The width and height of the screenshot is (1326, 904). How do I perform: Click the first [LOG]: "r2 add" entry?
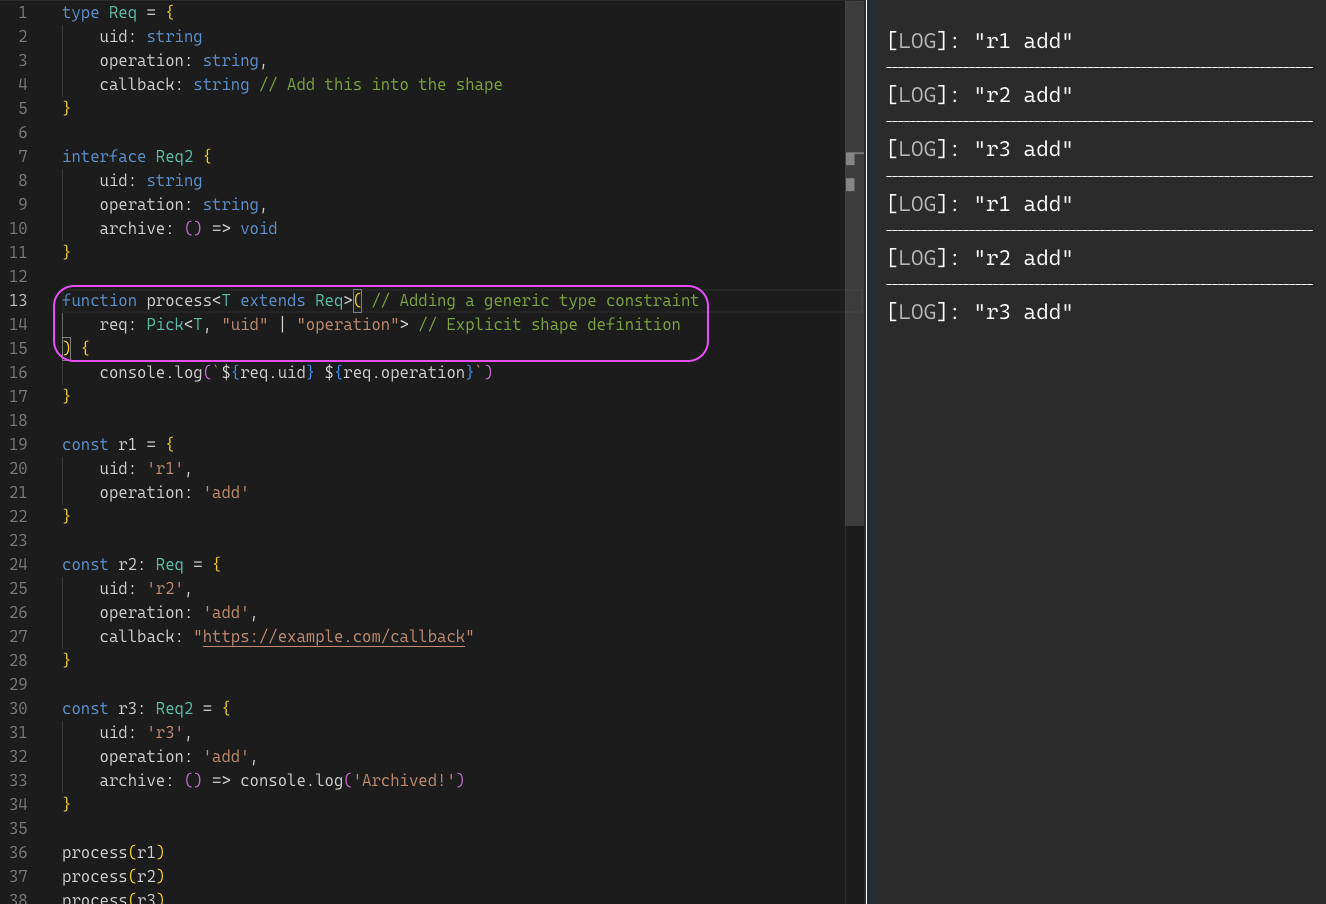coord(980,95)
